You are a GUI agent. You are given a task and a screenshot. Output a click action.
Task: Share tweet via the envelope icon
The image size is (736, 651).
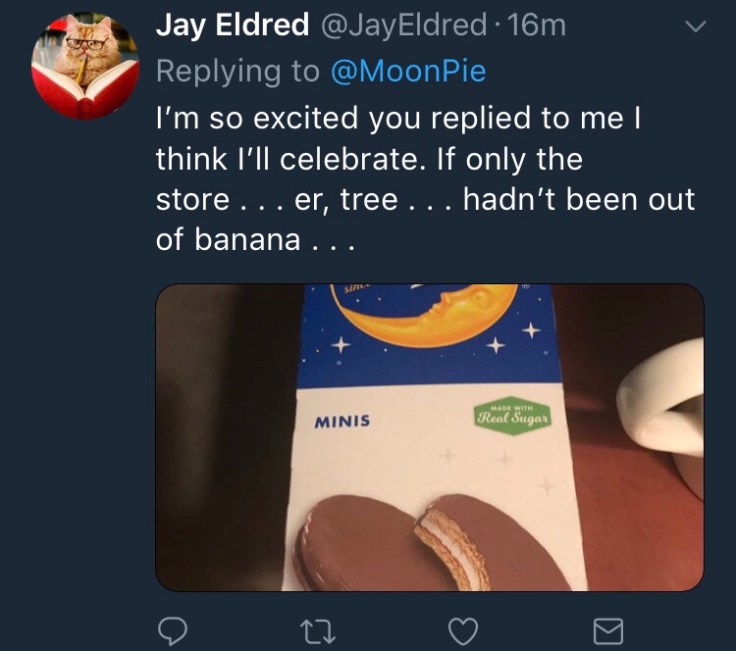point(608,629)
